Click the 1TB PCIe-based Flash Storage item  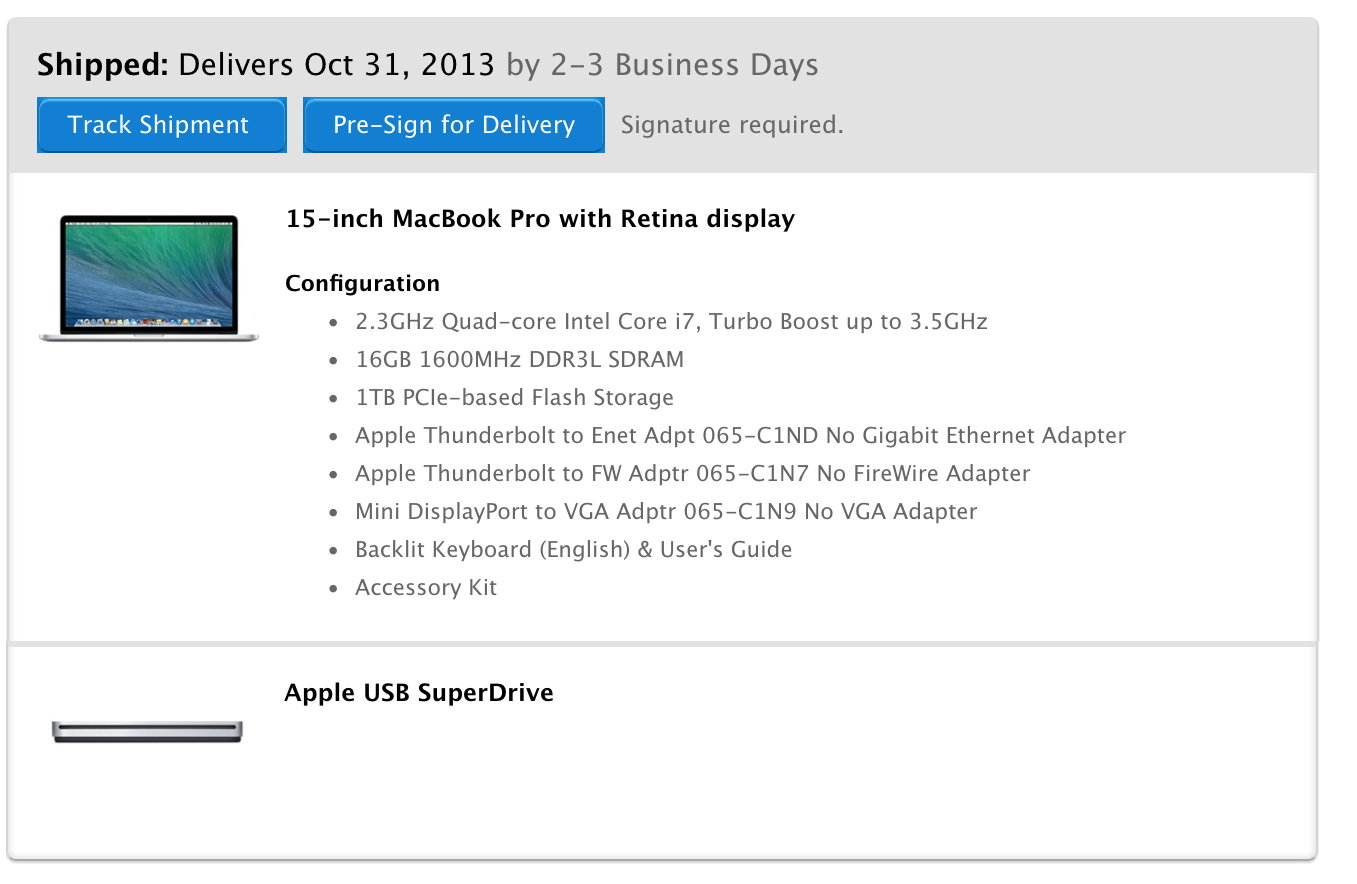click(x=514, y=398)
